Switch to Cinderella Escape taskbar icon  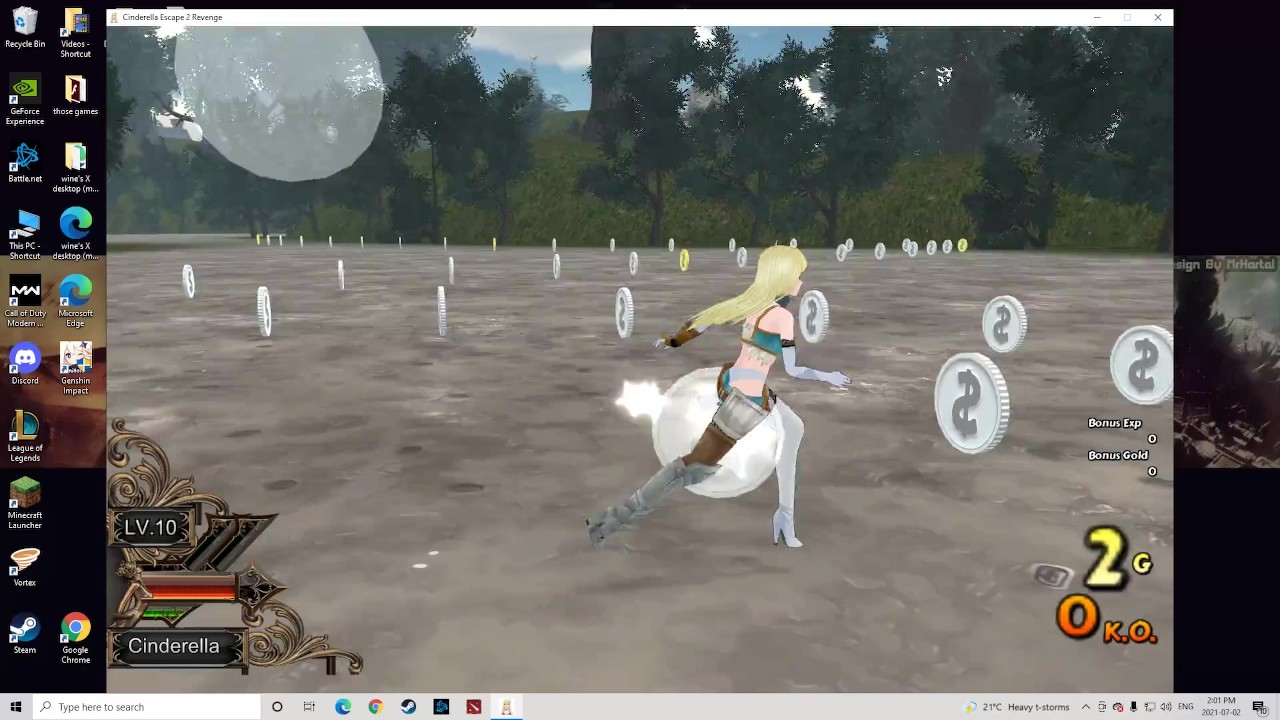506,707
